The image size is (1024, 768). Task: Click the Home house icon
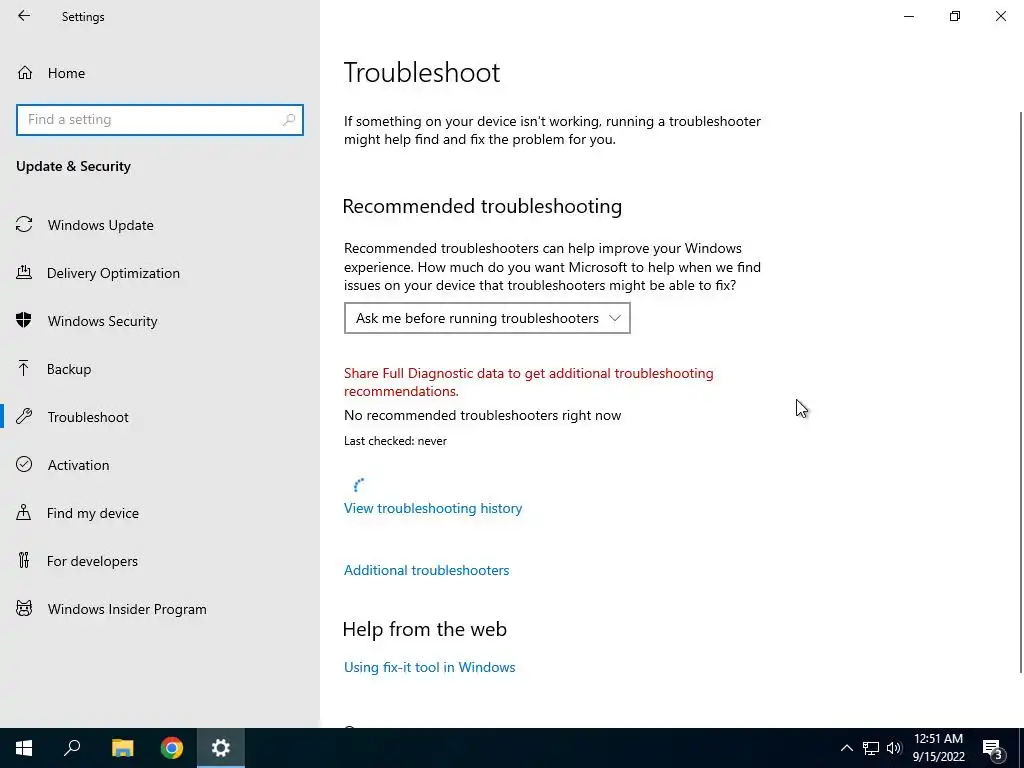(x=25, y=73)
